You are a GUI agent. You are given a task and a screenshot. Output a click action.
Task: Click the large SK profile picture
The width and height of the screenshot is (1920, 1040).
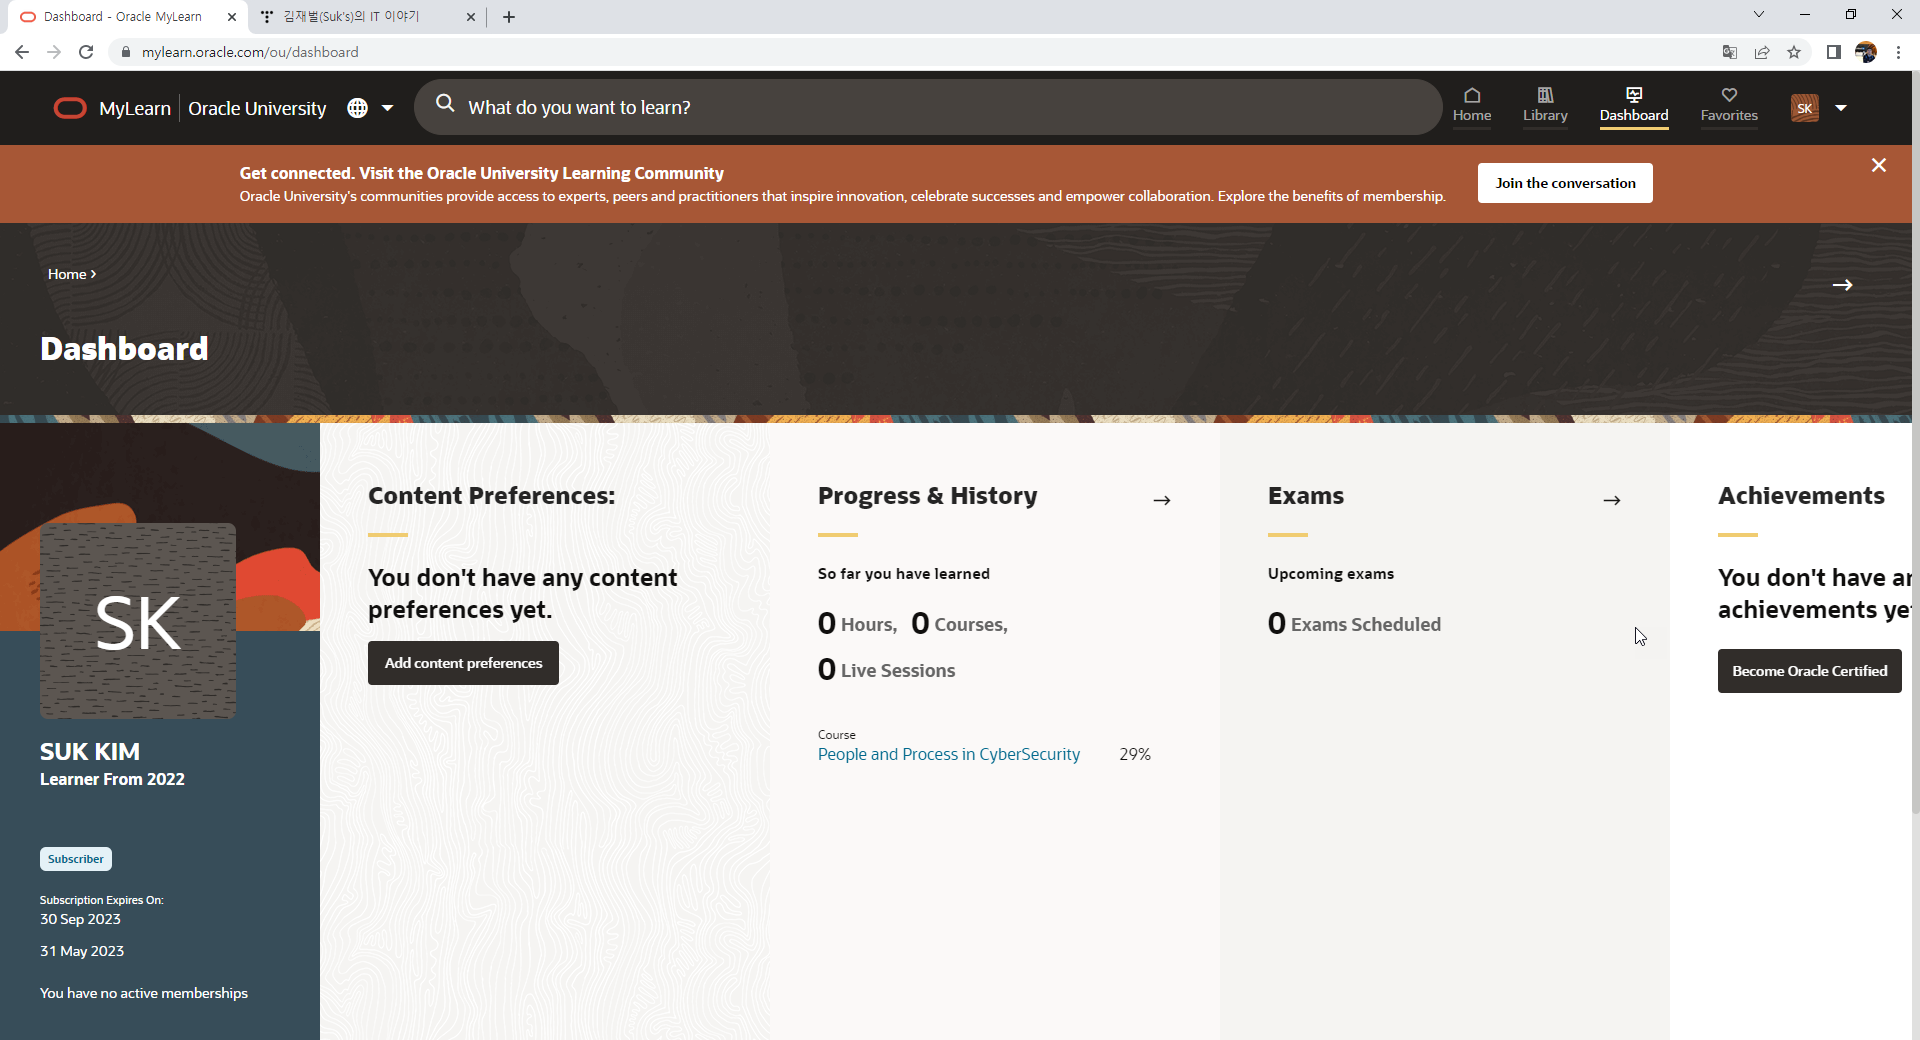click(x=138, y=621)
